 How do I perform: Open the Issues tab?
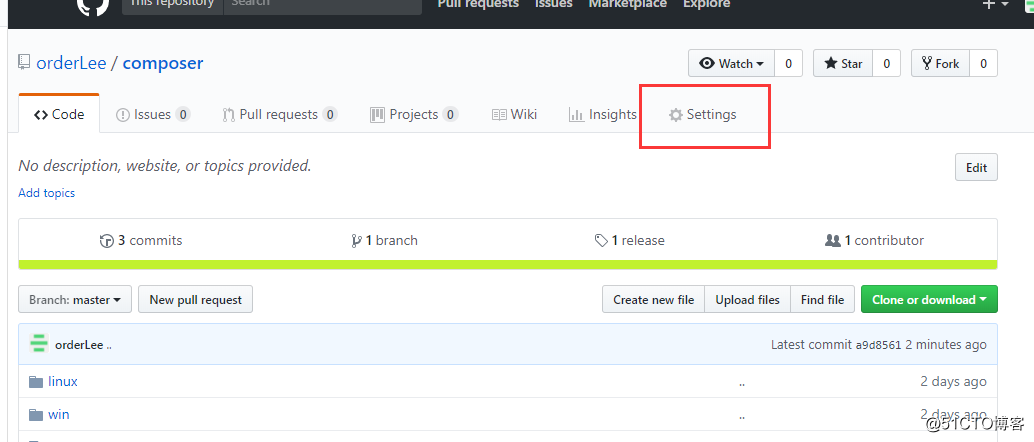(x=153, y=114)
